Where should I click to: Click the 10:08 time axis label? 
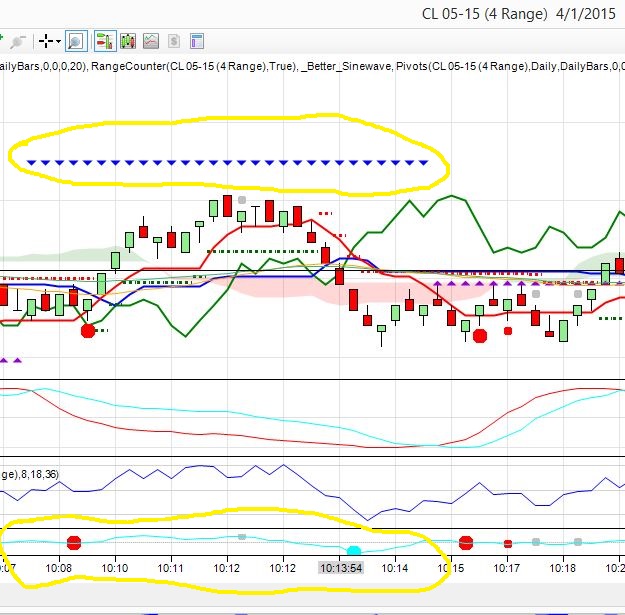point(59,568)
